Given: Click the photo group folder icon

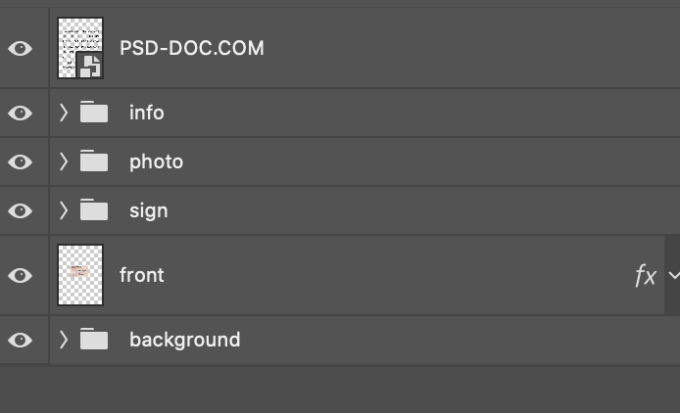Looking at the screenshot, I should [x=94, y=162].
